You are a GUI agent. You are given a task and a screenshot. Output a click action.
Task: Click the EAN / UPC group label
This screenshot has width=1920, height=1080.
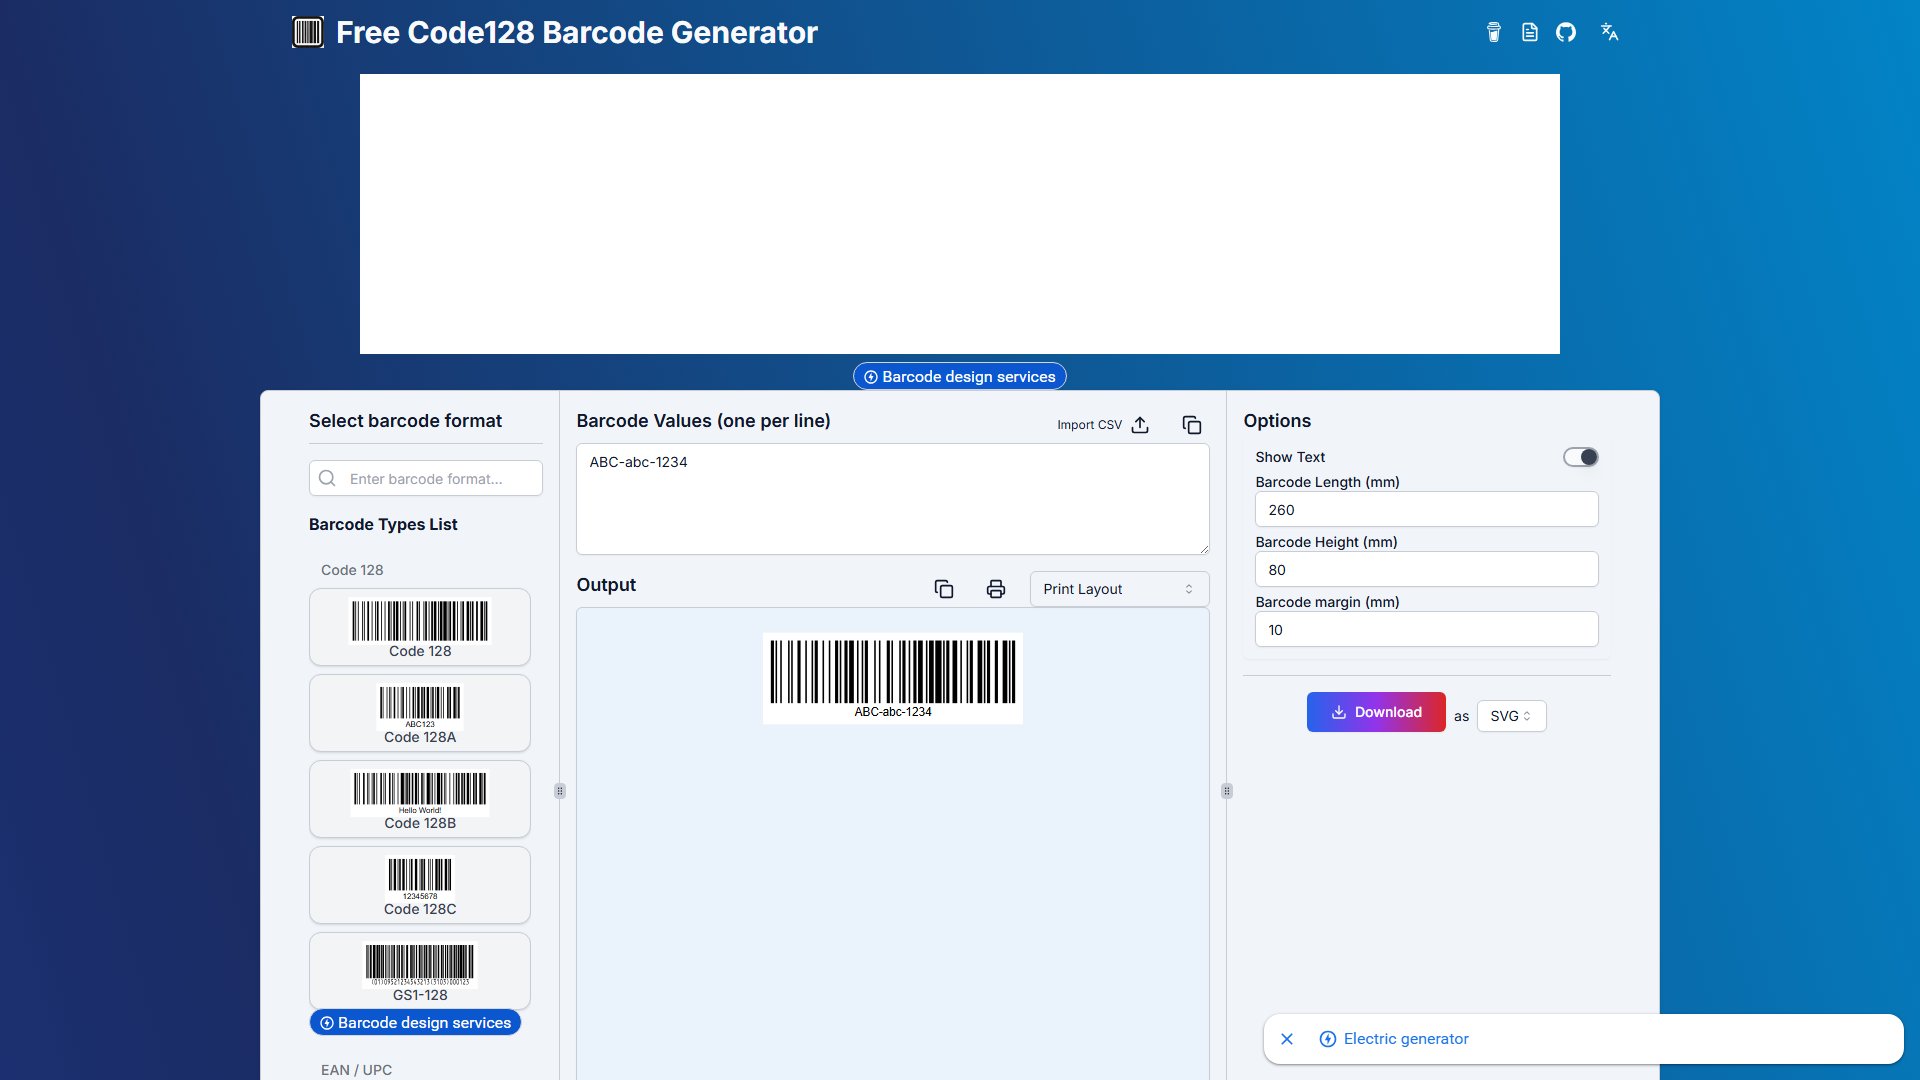[356, 1070]
